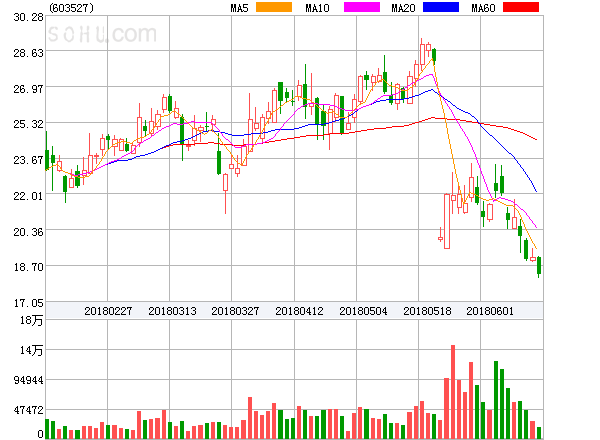This screenshot has height=440, width=600.
Task: Select the MA60 legend label
Action: [483, 8]
